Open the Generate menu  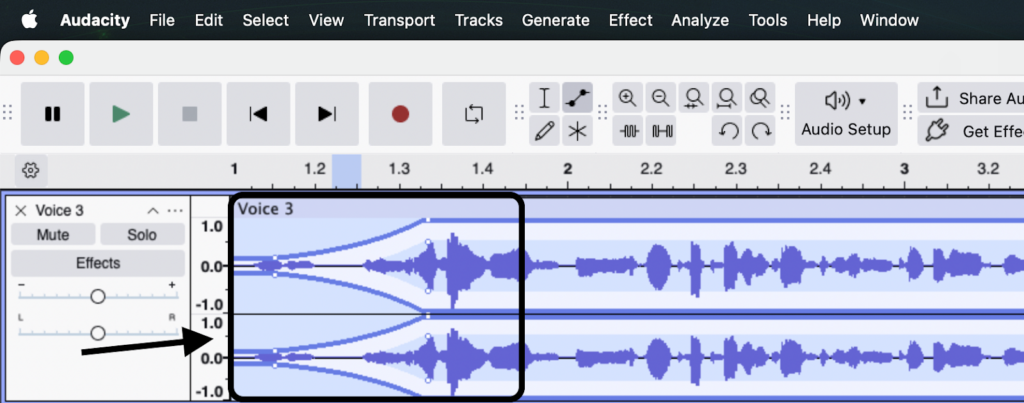pyautogui.click(x=555, y=20)
